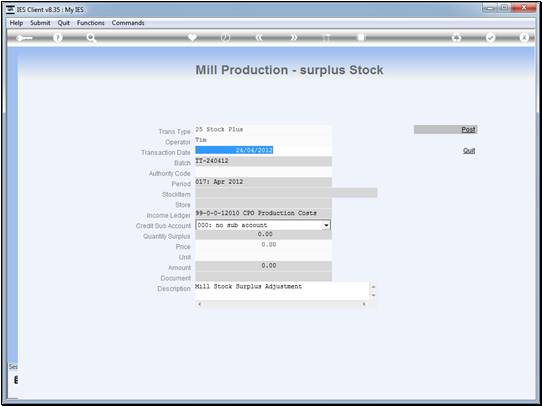The height and width of the screenshot is (406, 542).
Task: Open the Submit menu
Action: 40,23
